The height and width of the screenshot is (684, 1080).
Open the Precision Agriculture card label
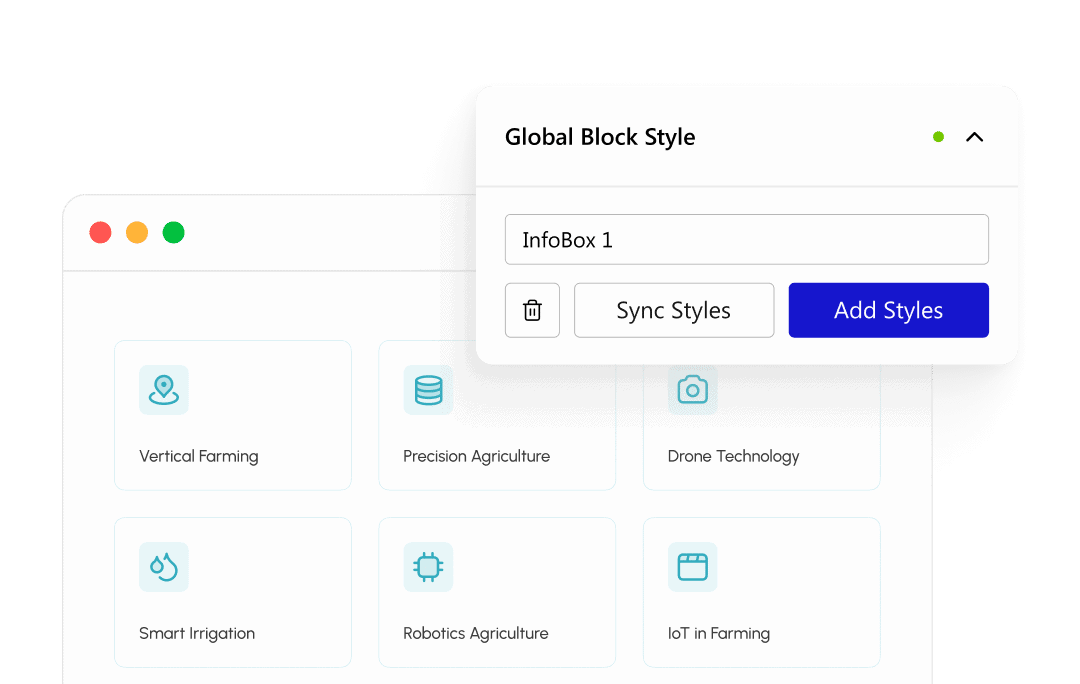pos(477,456)
